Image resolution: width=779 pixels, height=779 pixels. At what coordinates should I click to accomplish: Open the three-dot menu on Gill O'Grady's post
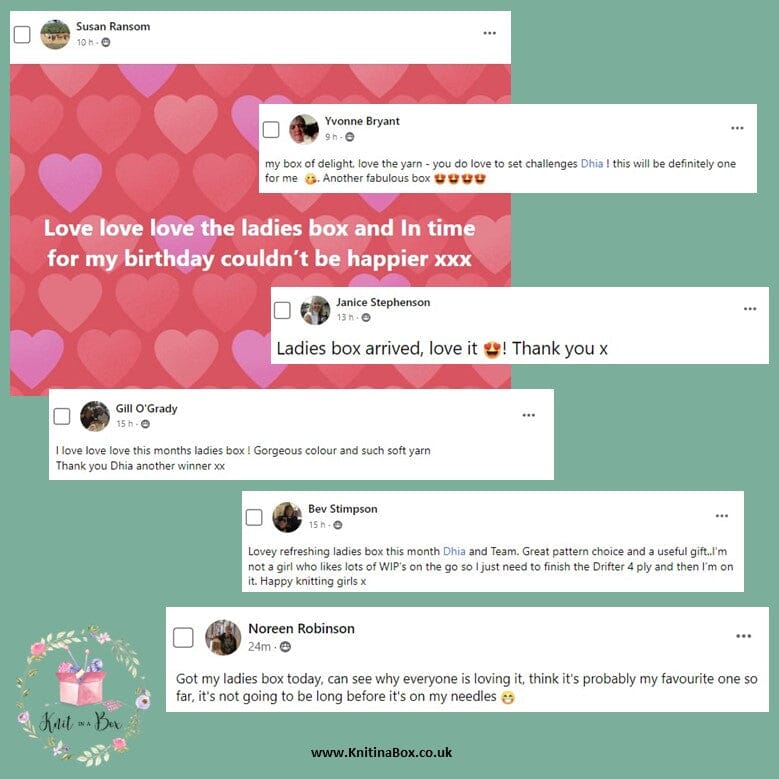pyautogui.click(x=529, y=415)
